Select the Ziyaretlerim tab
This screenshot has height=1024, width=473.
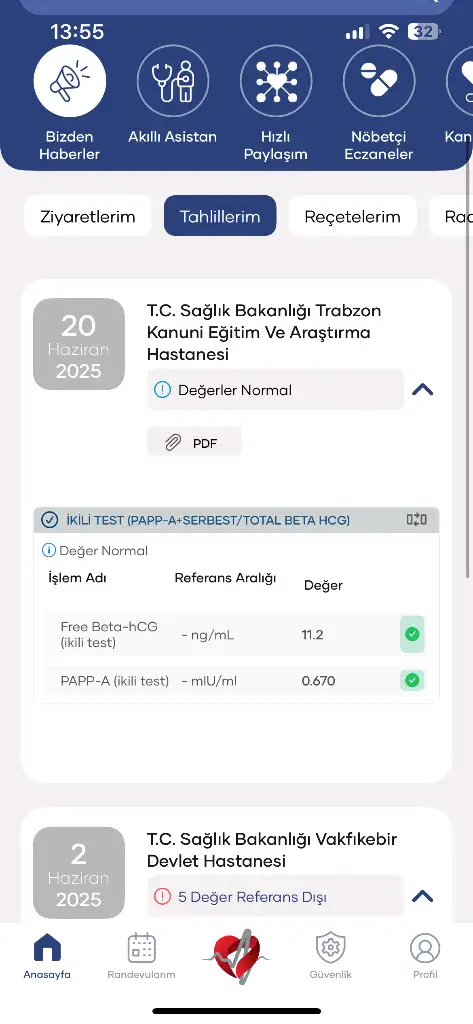(x=88, y=216)
